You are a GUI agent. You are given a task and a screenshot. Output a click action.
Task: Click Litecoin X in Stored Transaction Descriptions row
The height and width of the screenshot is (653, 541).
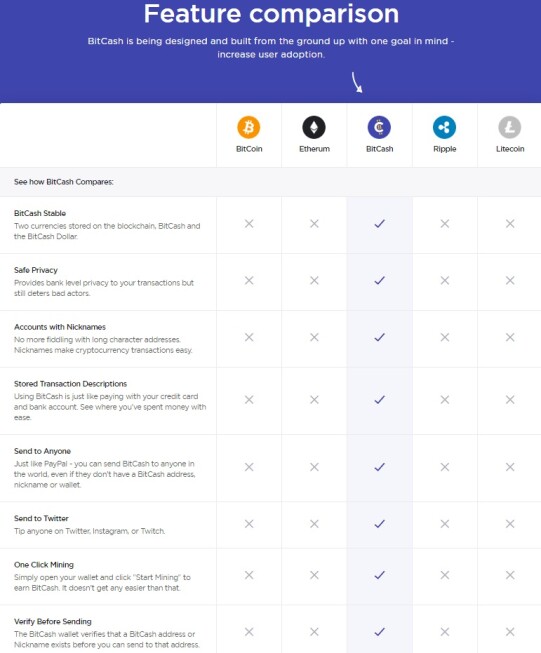(x=510, y=400)
